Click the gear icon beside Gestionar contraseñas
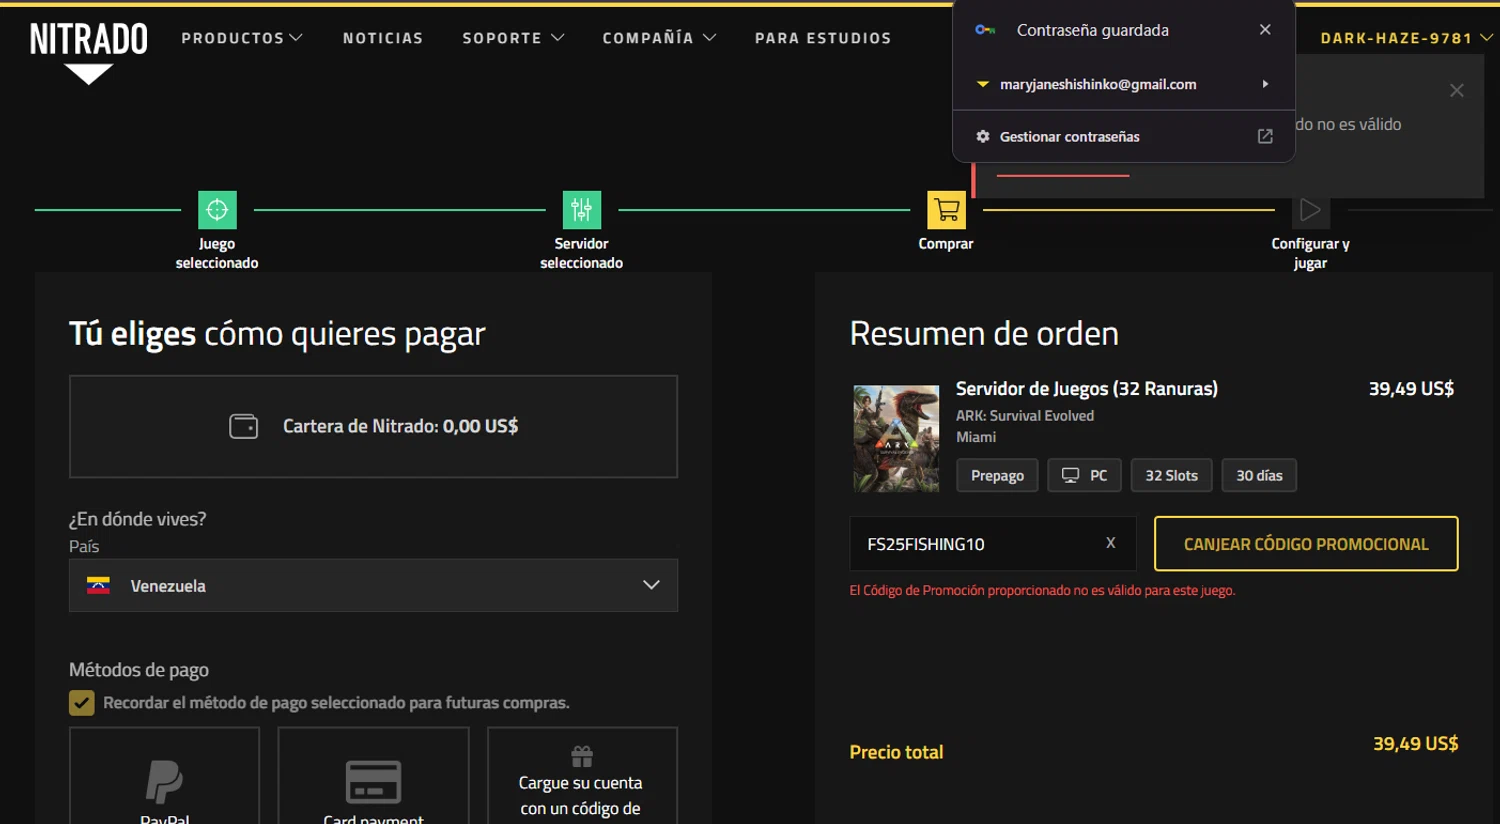The image size is (1500, 824). point(983,136)
